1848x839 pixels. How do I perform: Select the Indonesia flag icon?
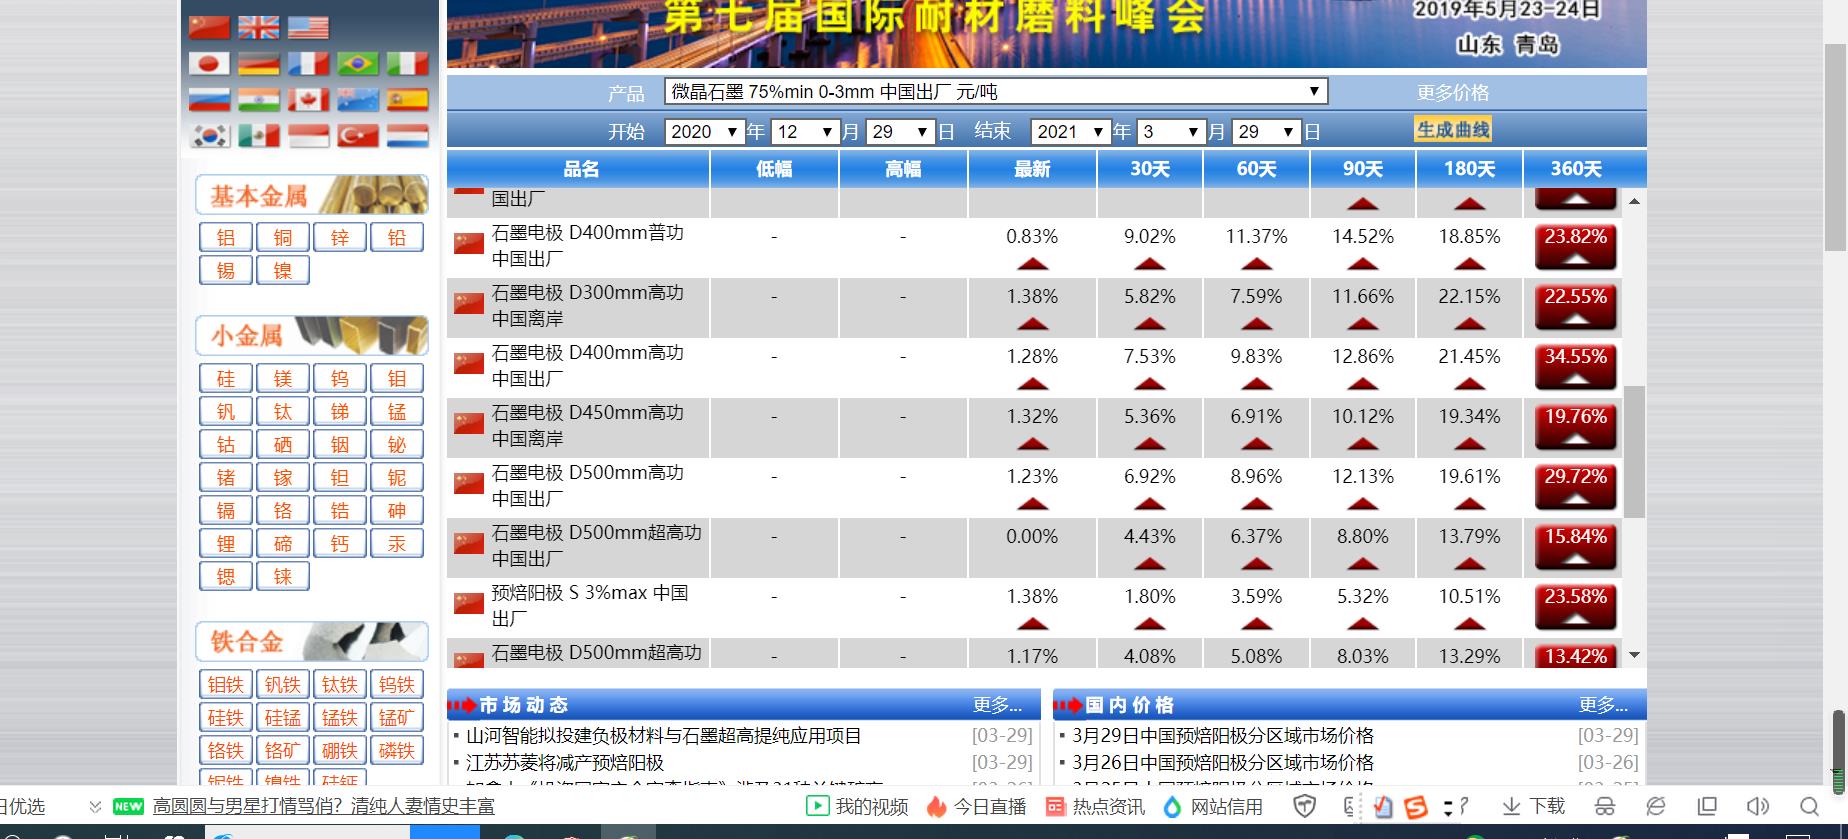click(308, 136)
